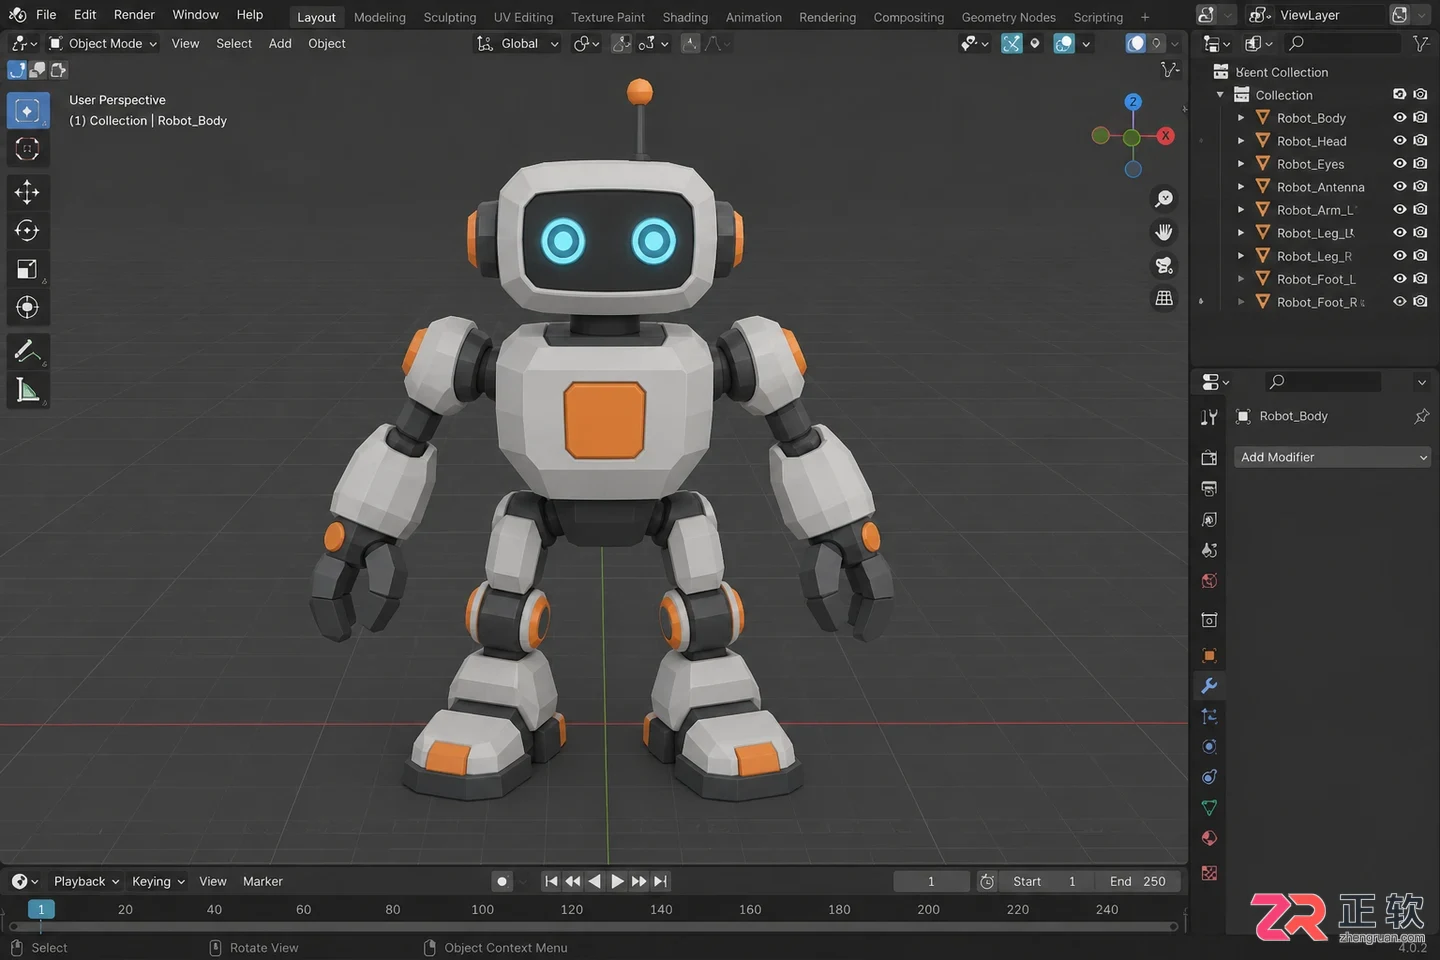Toggle auto keying record button

click(x=502, y=881)
